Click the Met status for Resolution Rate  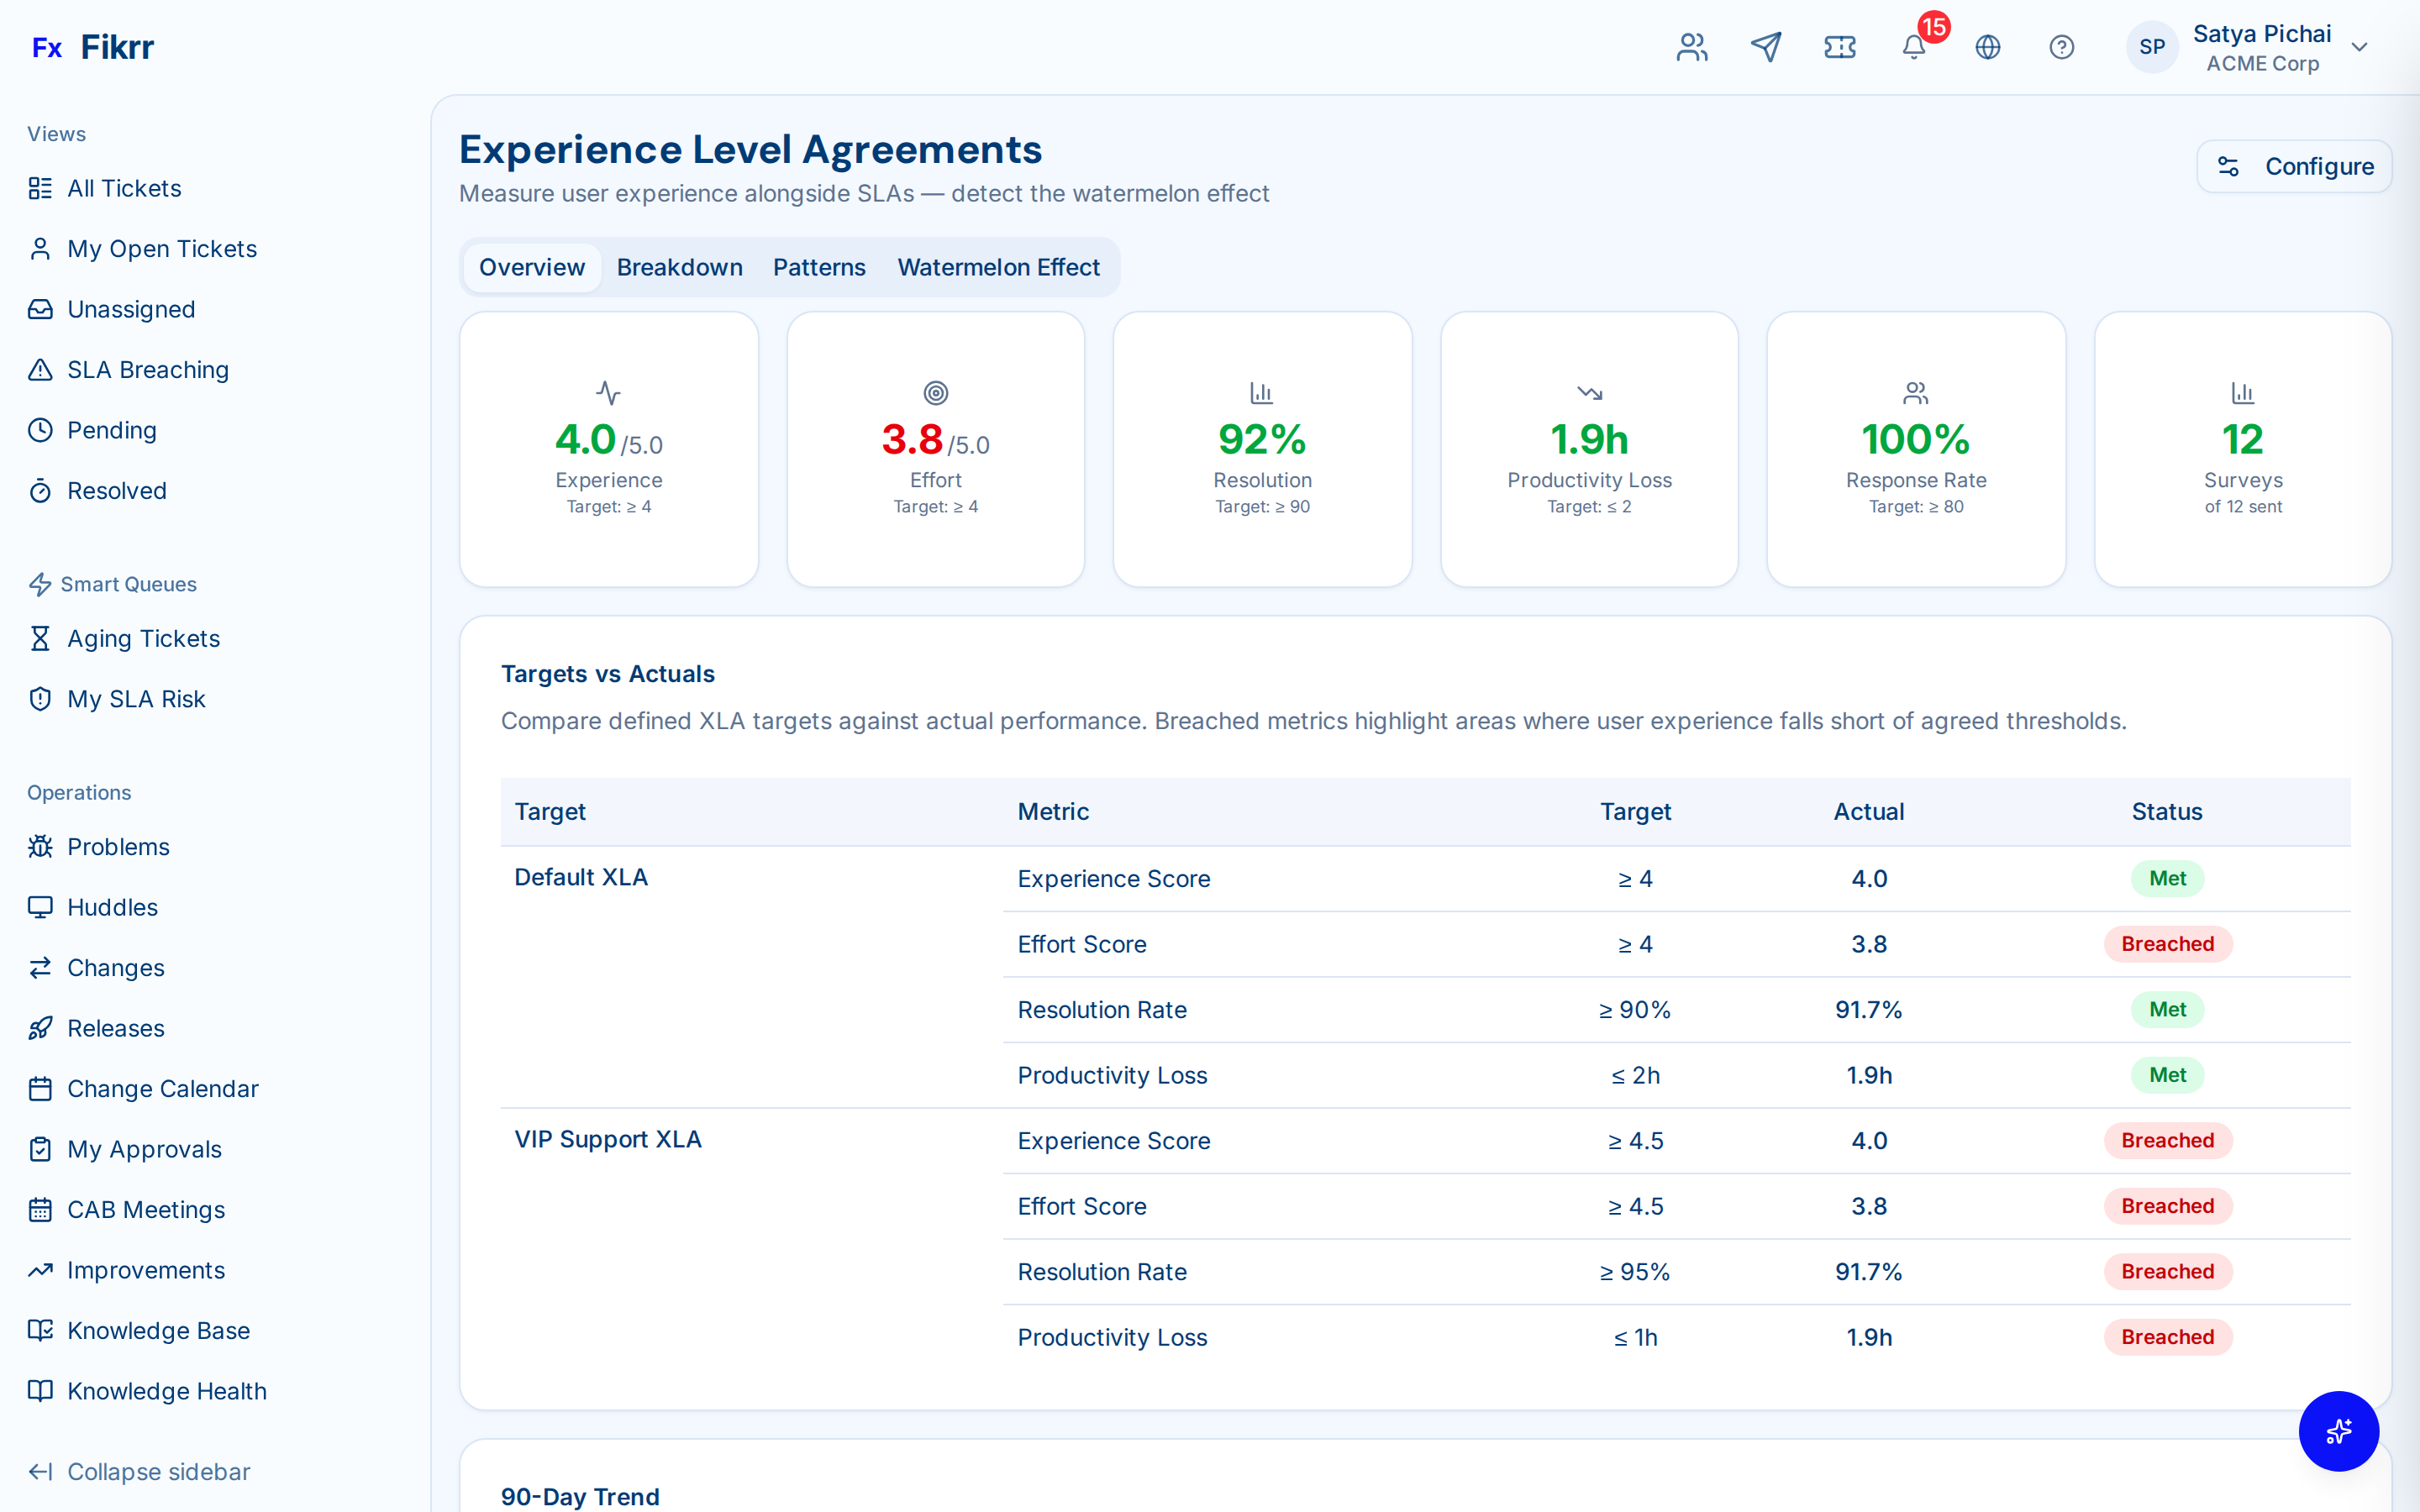2167,1009
